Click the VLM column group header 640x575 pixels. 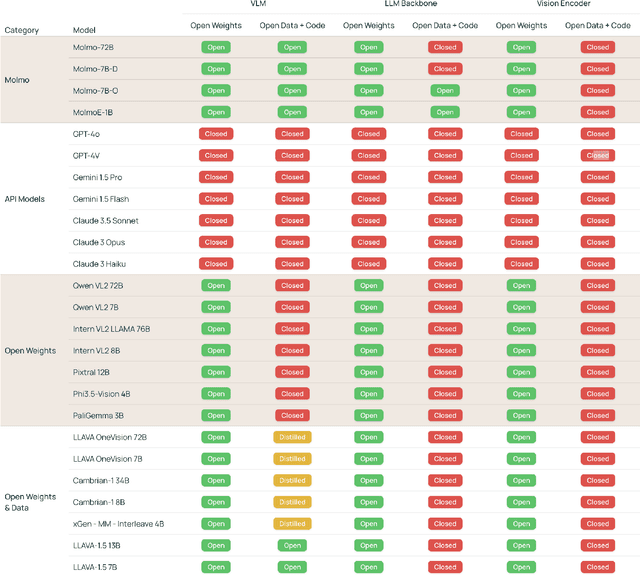point(258,5)
